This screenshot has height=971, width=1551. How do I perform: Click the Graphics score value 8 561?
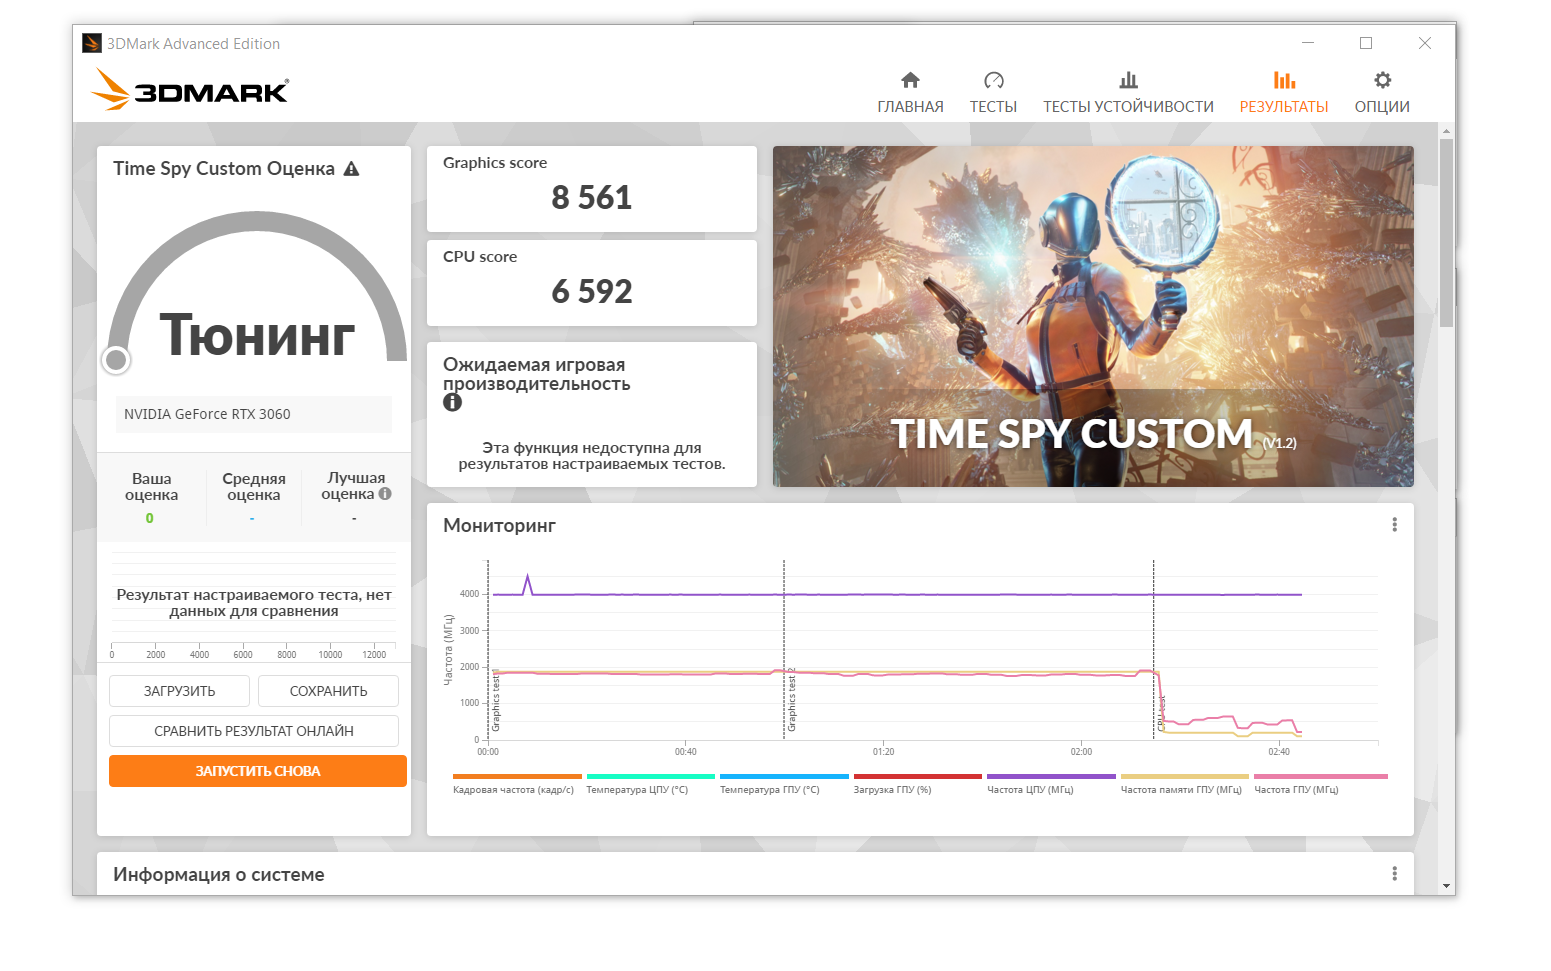[x=592, y=198]
